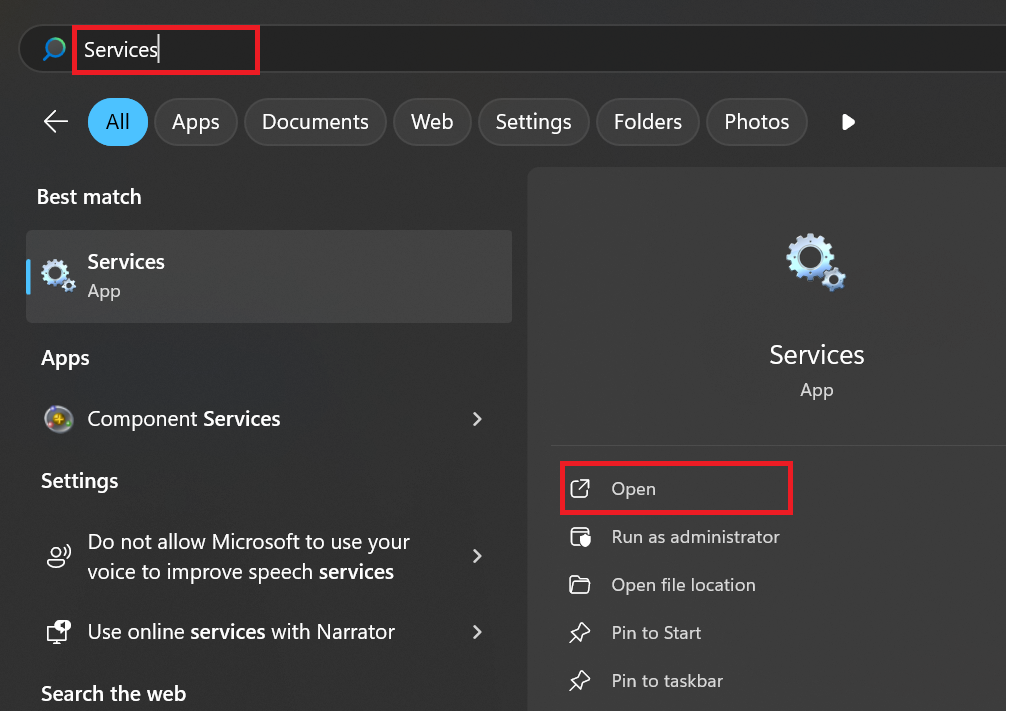Open the speech services voice setting

pos(269,556)
